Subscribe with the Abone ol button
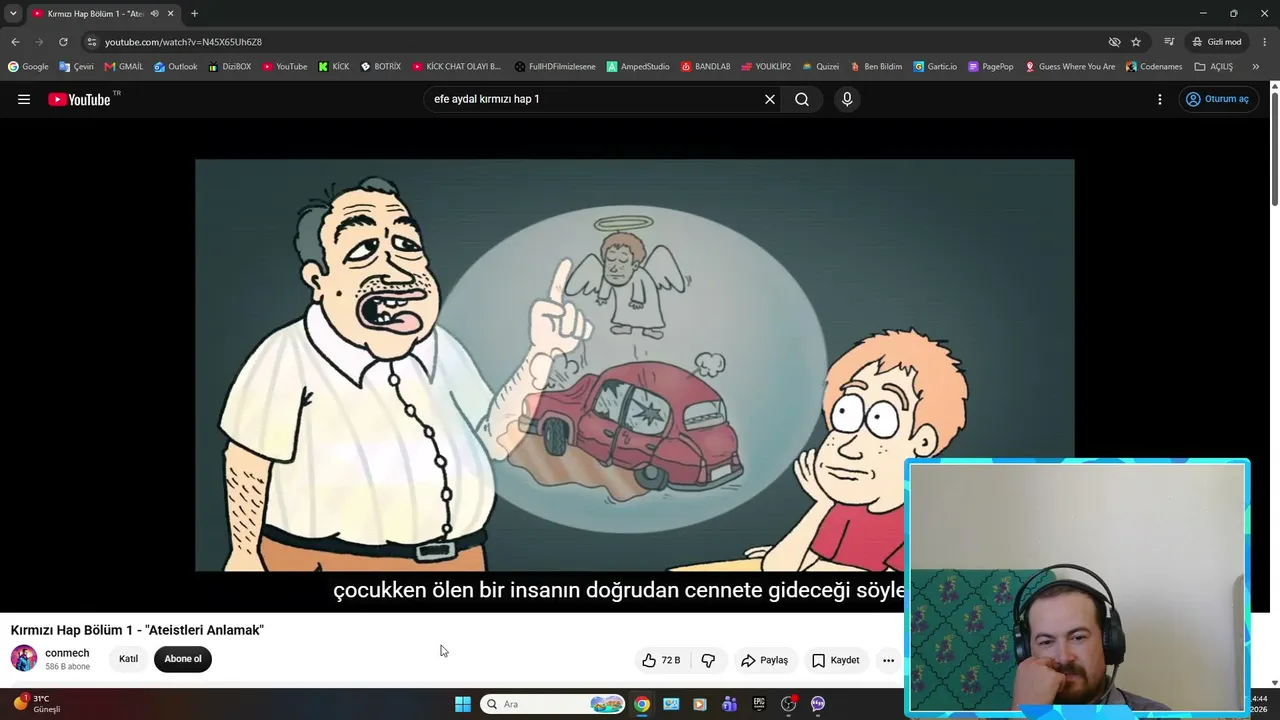 pos(183,659)
